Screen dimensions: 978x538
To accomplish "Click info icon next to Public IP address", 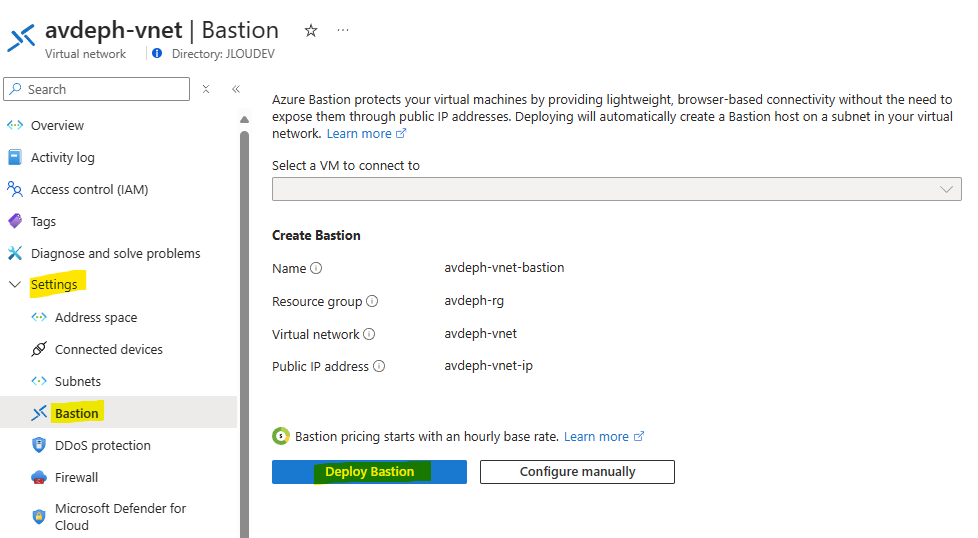I will 379,366.
